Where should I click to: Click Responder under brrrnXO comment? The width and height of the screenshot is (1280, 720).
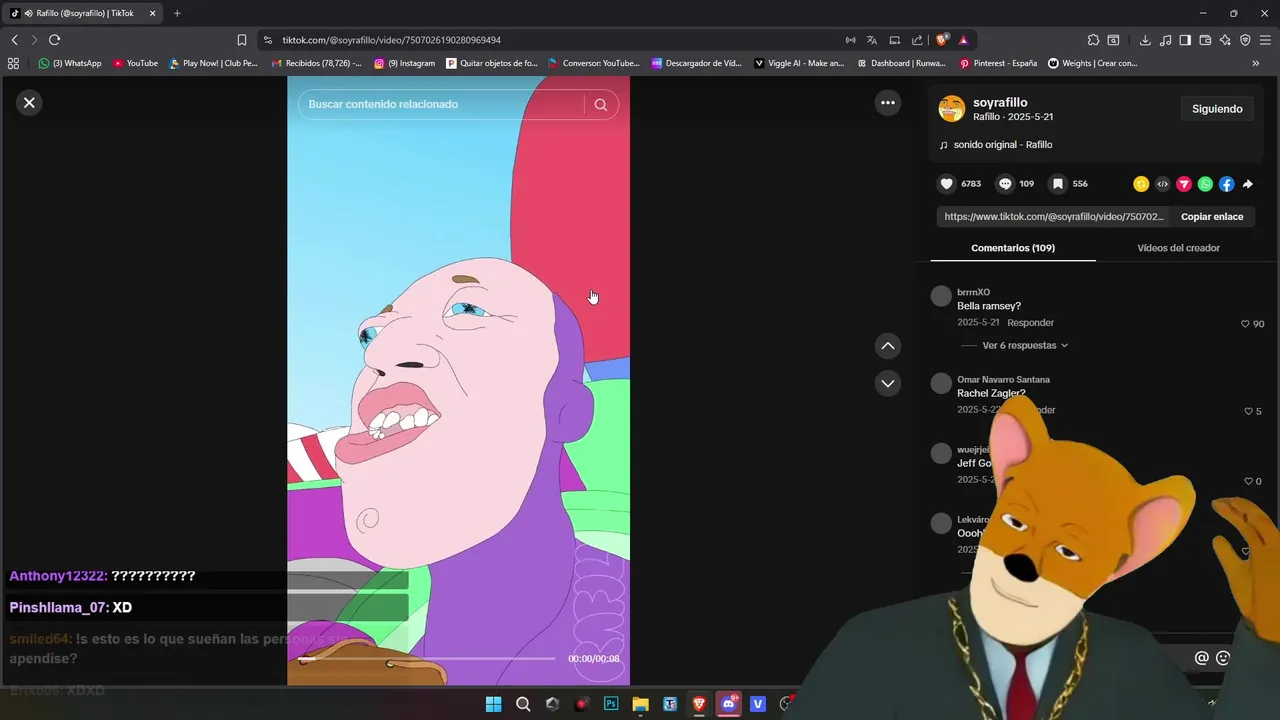(x=1030, y=323)
